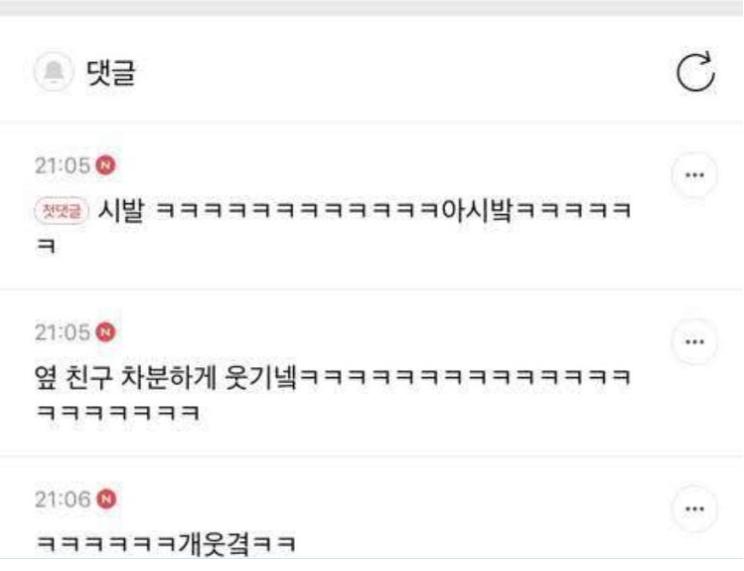Tap the phrase 옆 친구 차분하게 웃기넴
This screenshot has height=571, width=744.
pyautogui.click(x=166, y=377)
